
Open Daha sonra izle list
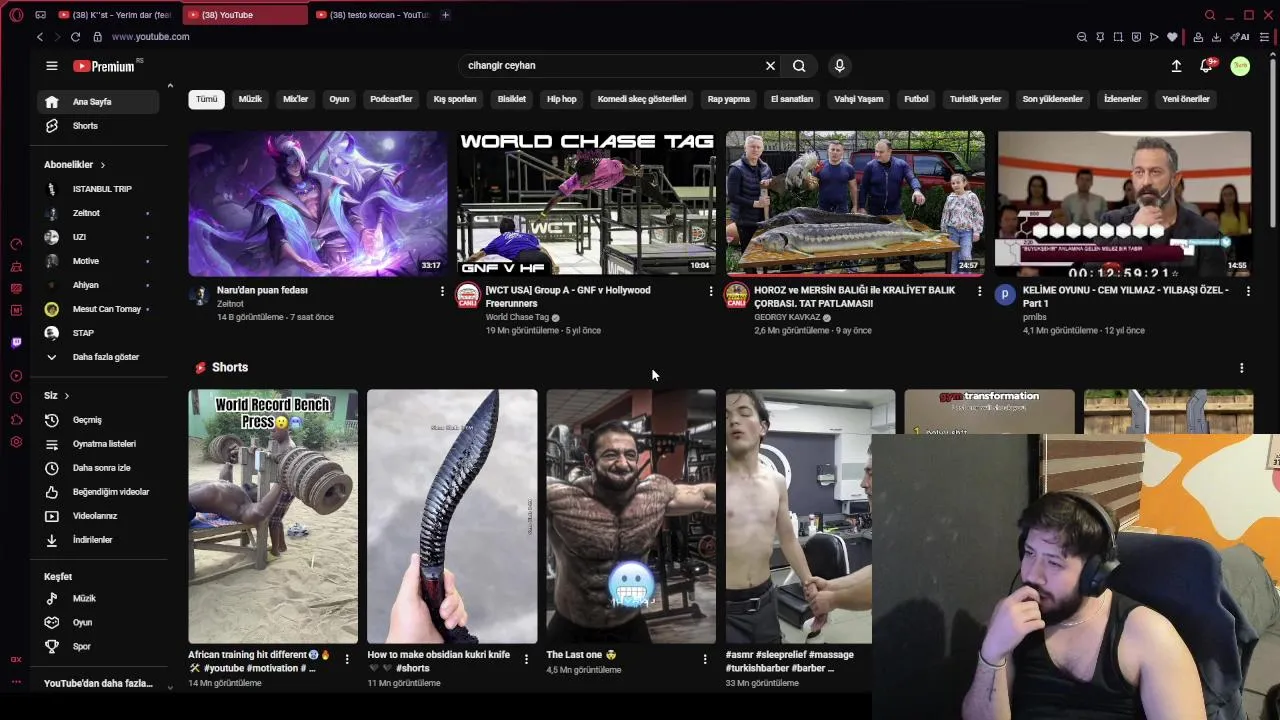click(x=98, y=468)
